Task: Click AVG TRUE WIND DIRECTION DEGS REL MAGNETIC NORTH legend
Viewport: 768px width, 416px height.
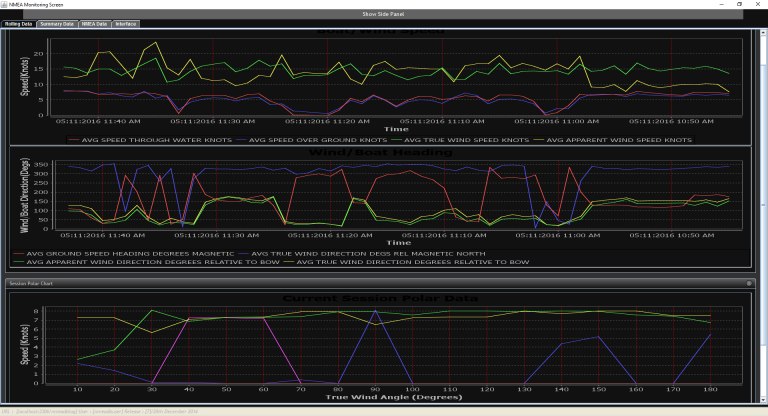Action: coord(361,254)
